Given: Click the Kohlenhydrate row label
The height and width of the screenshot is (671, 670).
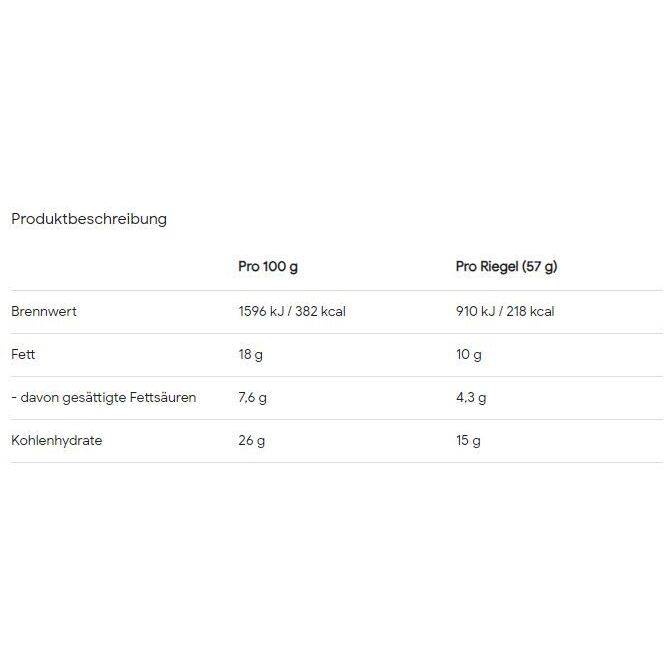Looking at the screenshot, I should 57,440.
